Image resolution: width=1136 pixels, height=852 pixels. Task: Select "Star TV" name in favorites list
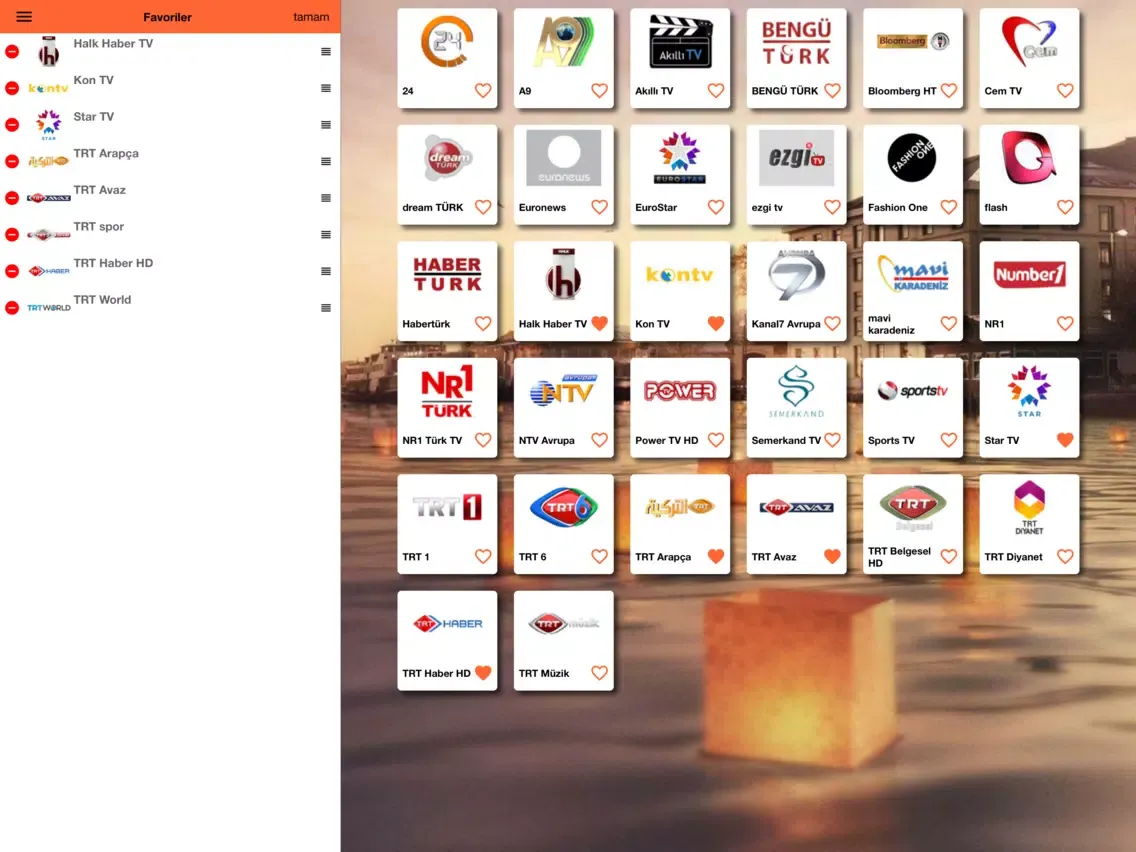click(93, 117)
